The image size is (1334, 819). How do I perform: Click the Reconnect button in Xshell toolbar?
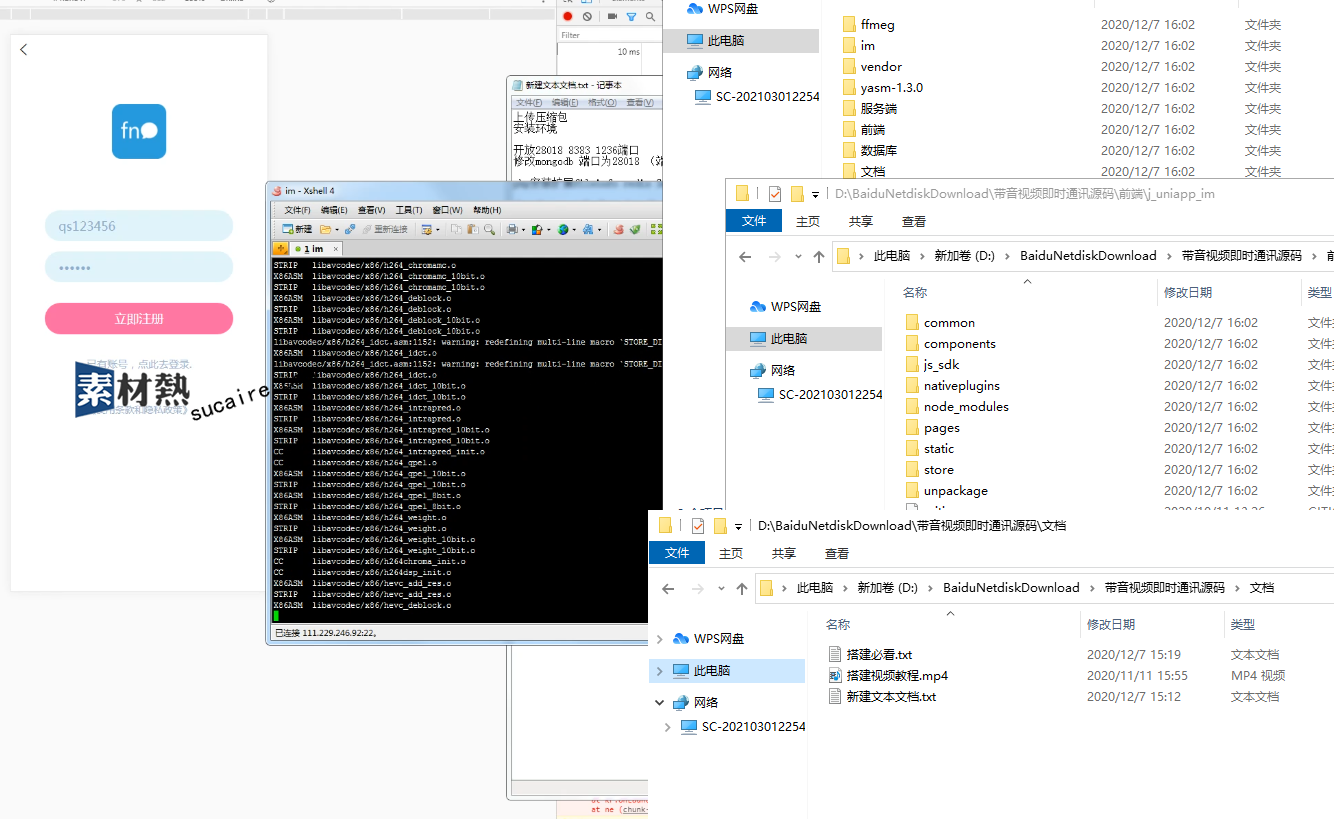coord(385,229)
